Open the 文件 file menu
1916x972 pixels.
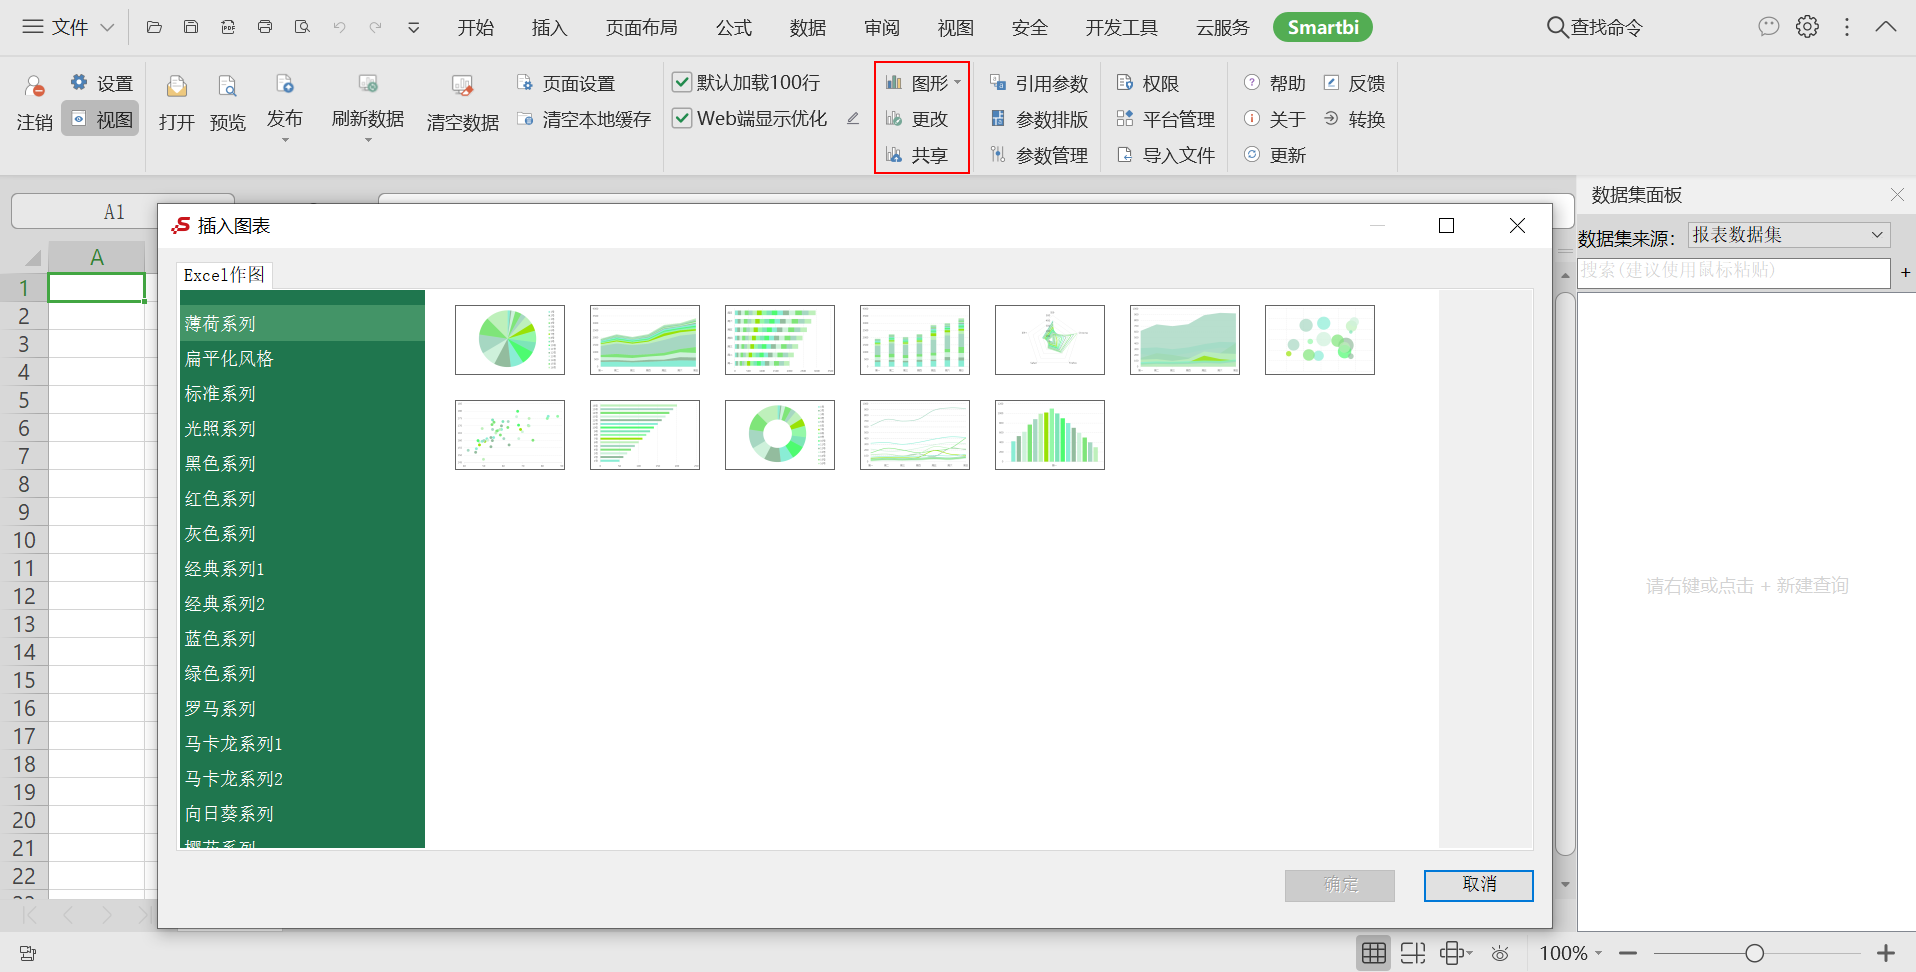point(68,27)
